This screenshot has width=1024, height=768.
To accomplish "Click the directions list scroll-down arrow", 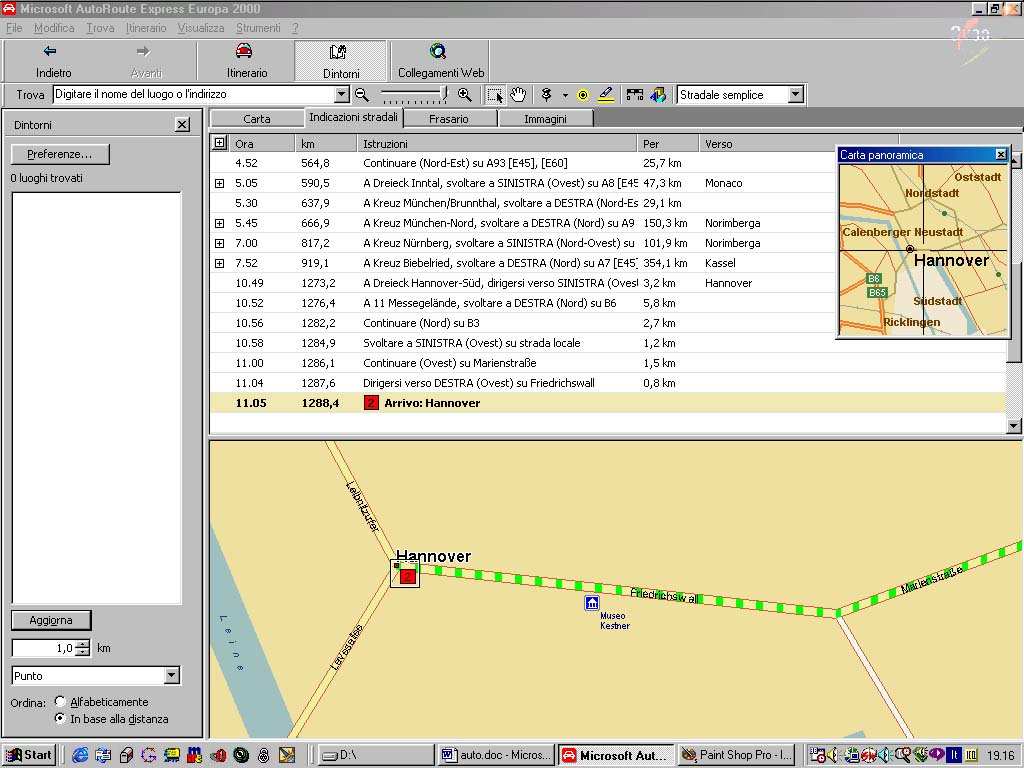I will [1014, 426].
